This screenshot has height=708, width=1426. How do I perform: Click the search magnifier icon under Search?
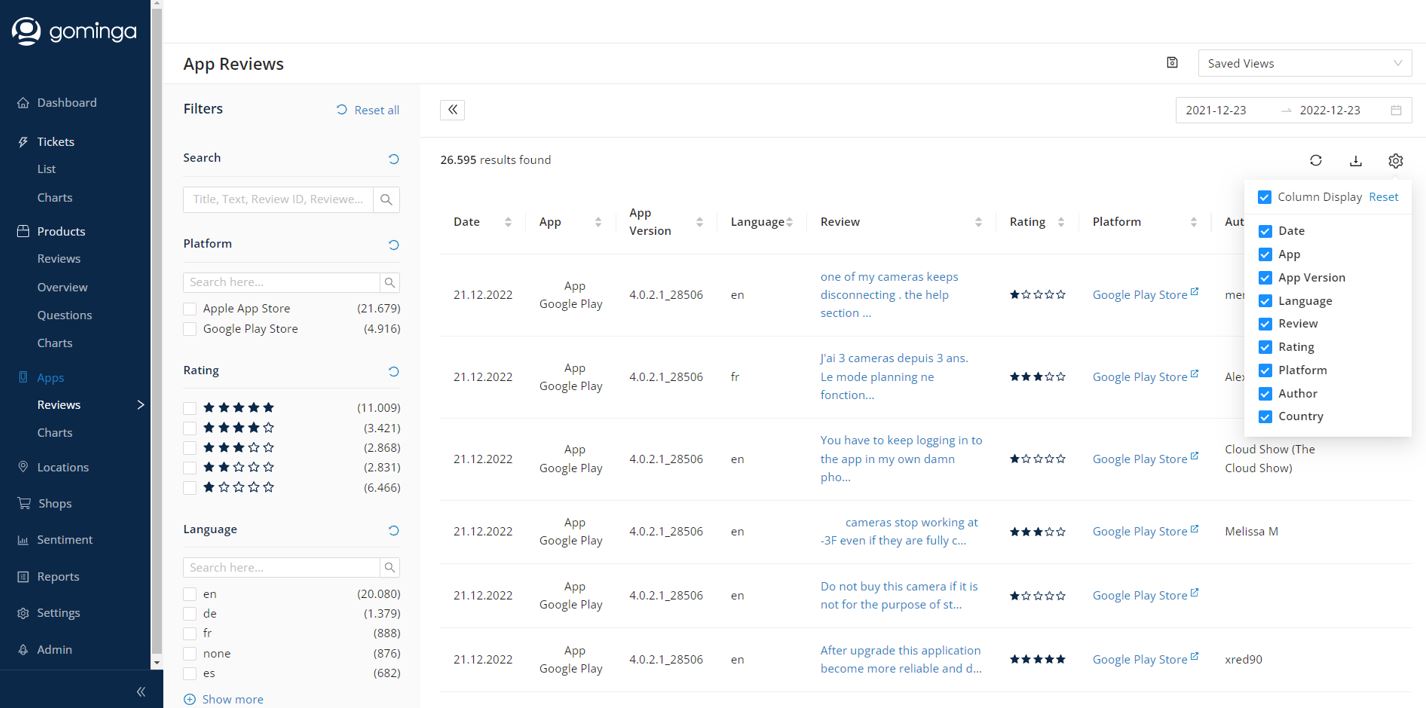(386, 199)
